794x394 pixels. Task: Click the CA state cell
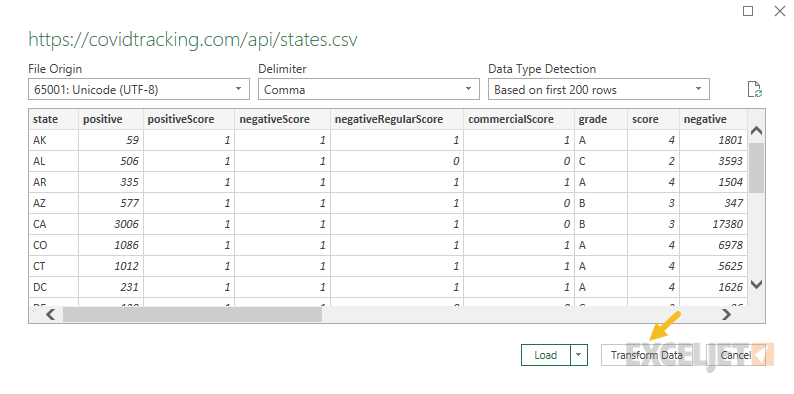pyautogui.click(x=54, y=224)
